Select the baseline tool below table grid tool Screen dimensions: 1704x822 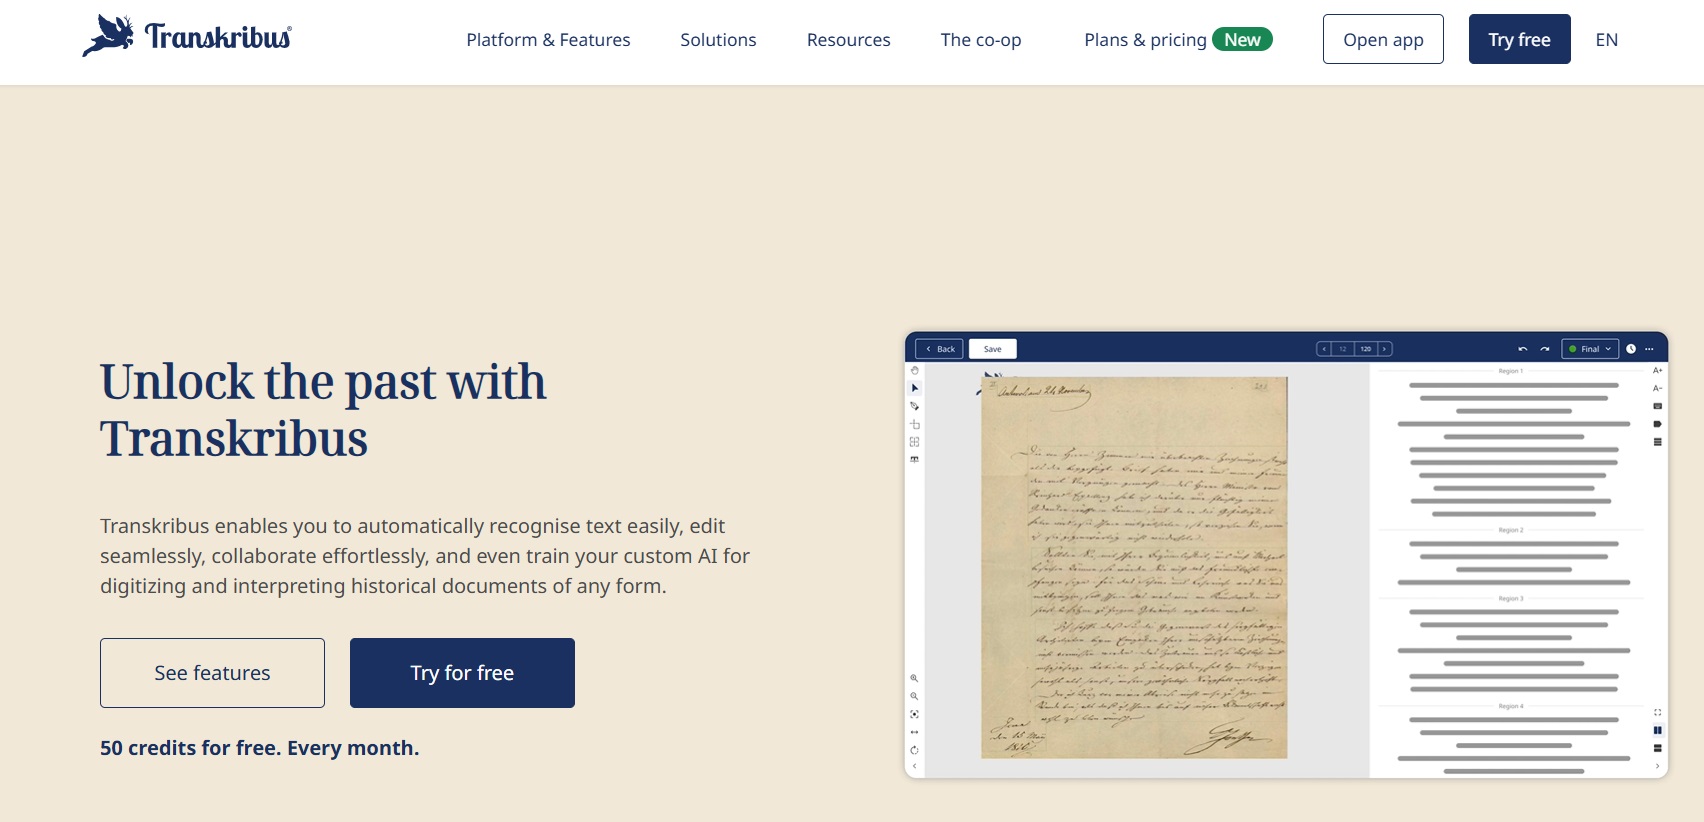point(914,460)
